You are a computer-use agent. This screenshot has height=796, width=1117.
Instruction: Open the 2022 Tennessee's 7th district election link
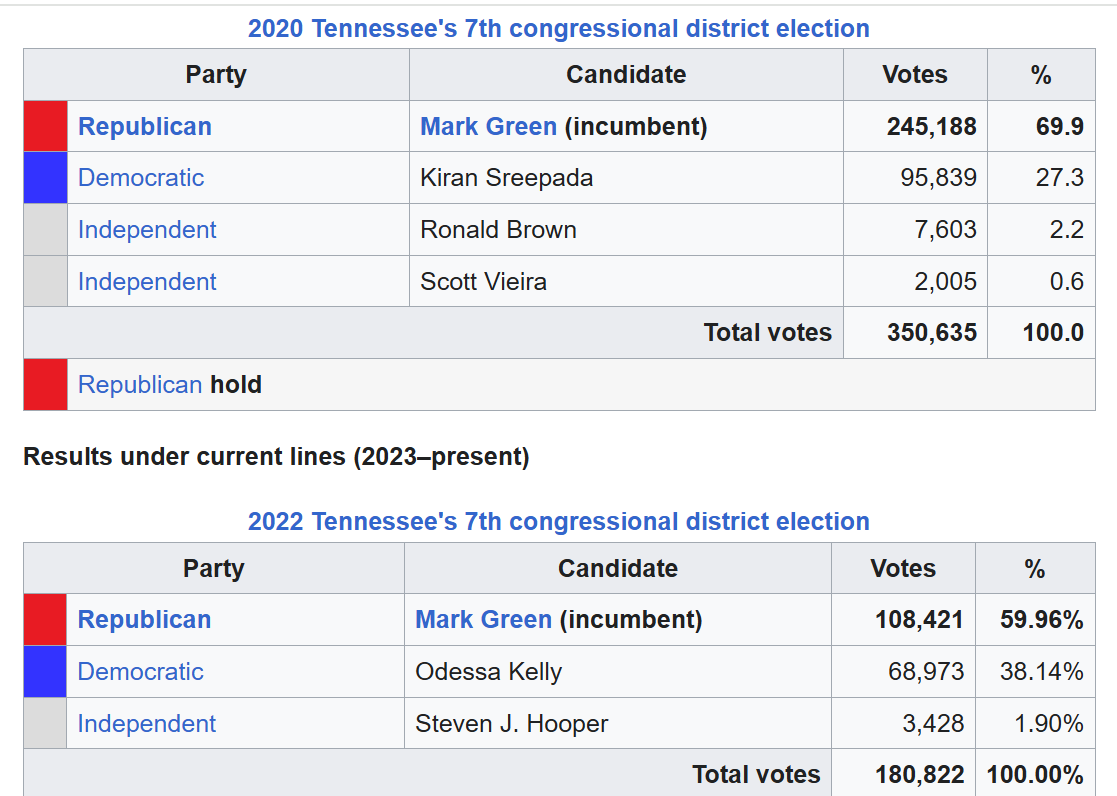point(558,522)
